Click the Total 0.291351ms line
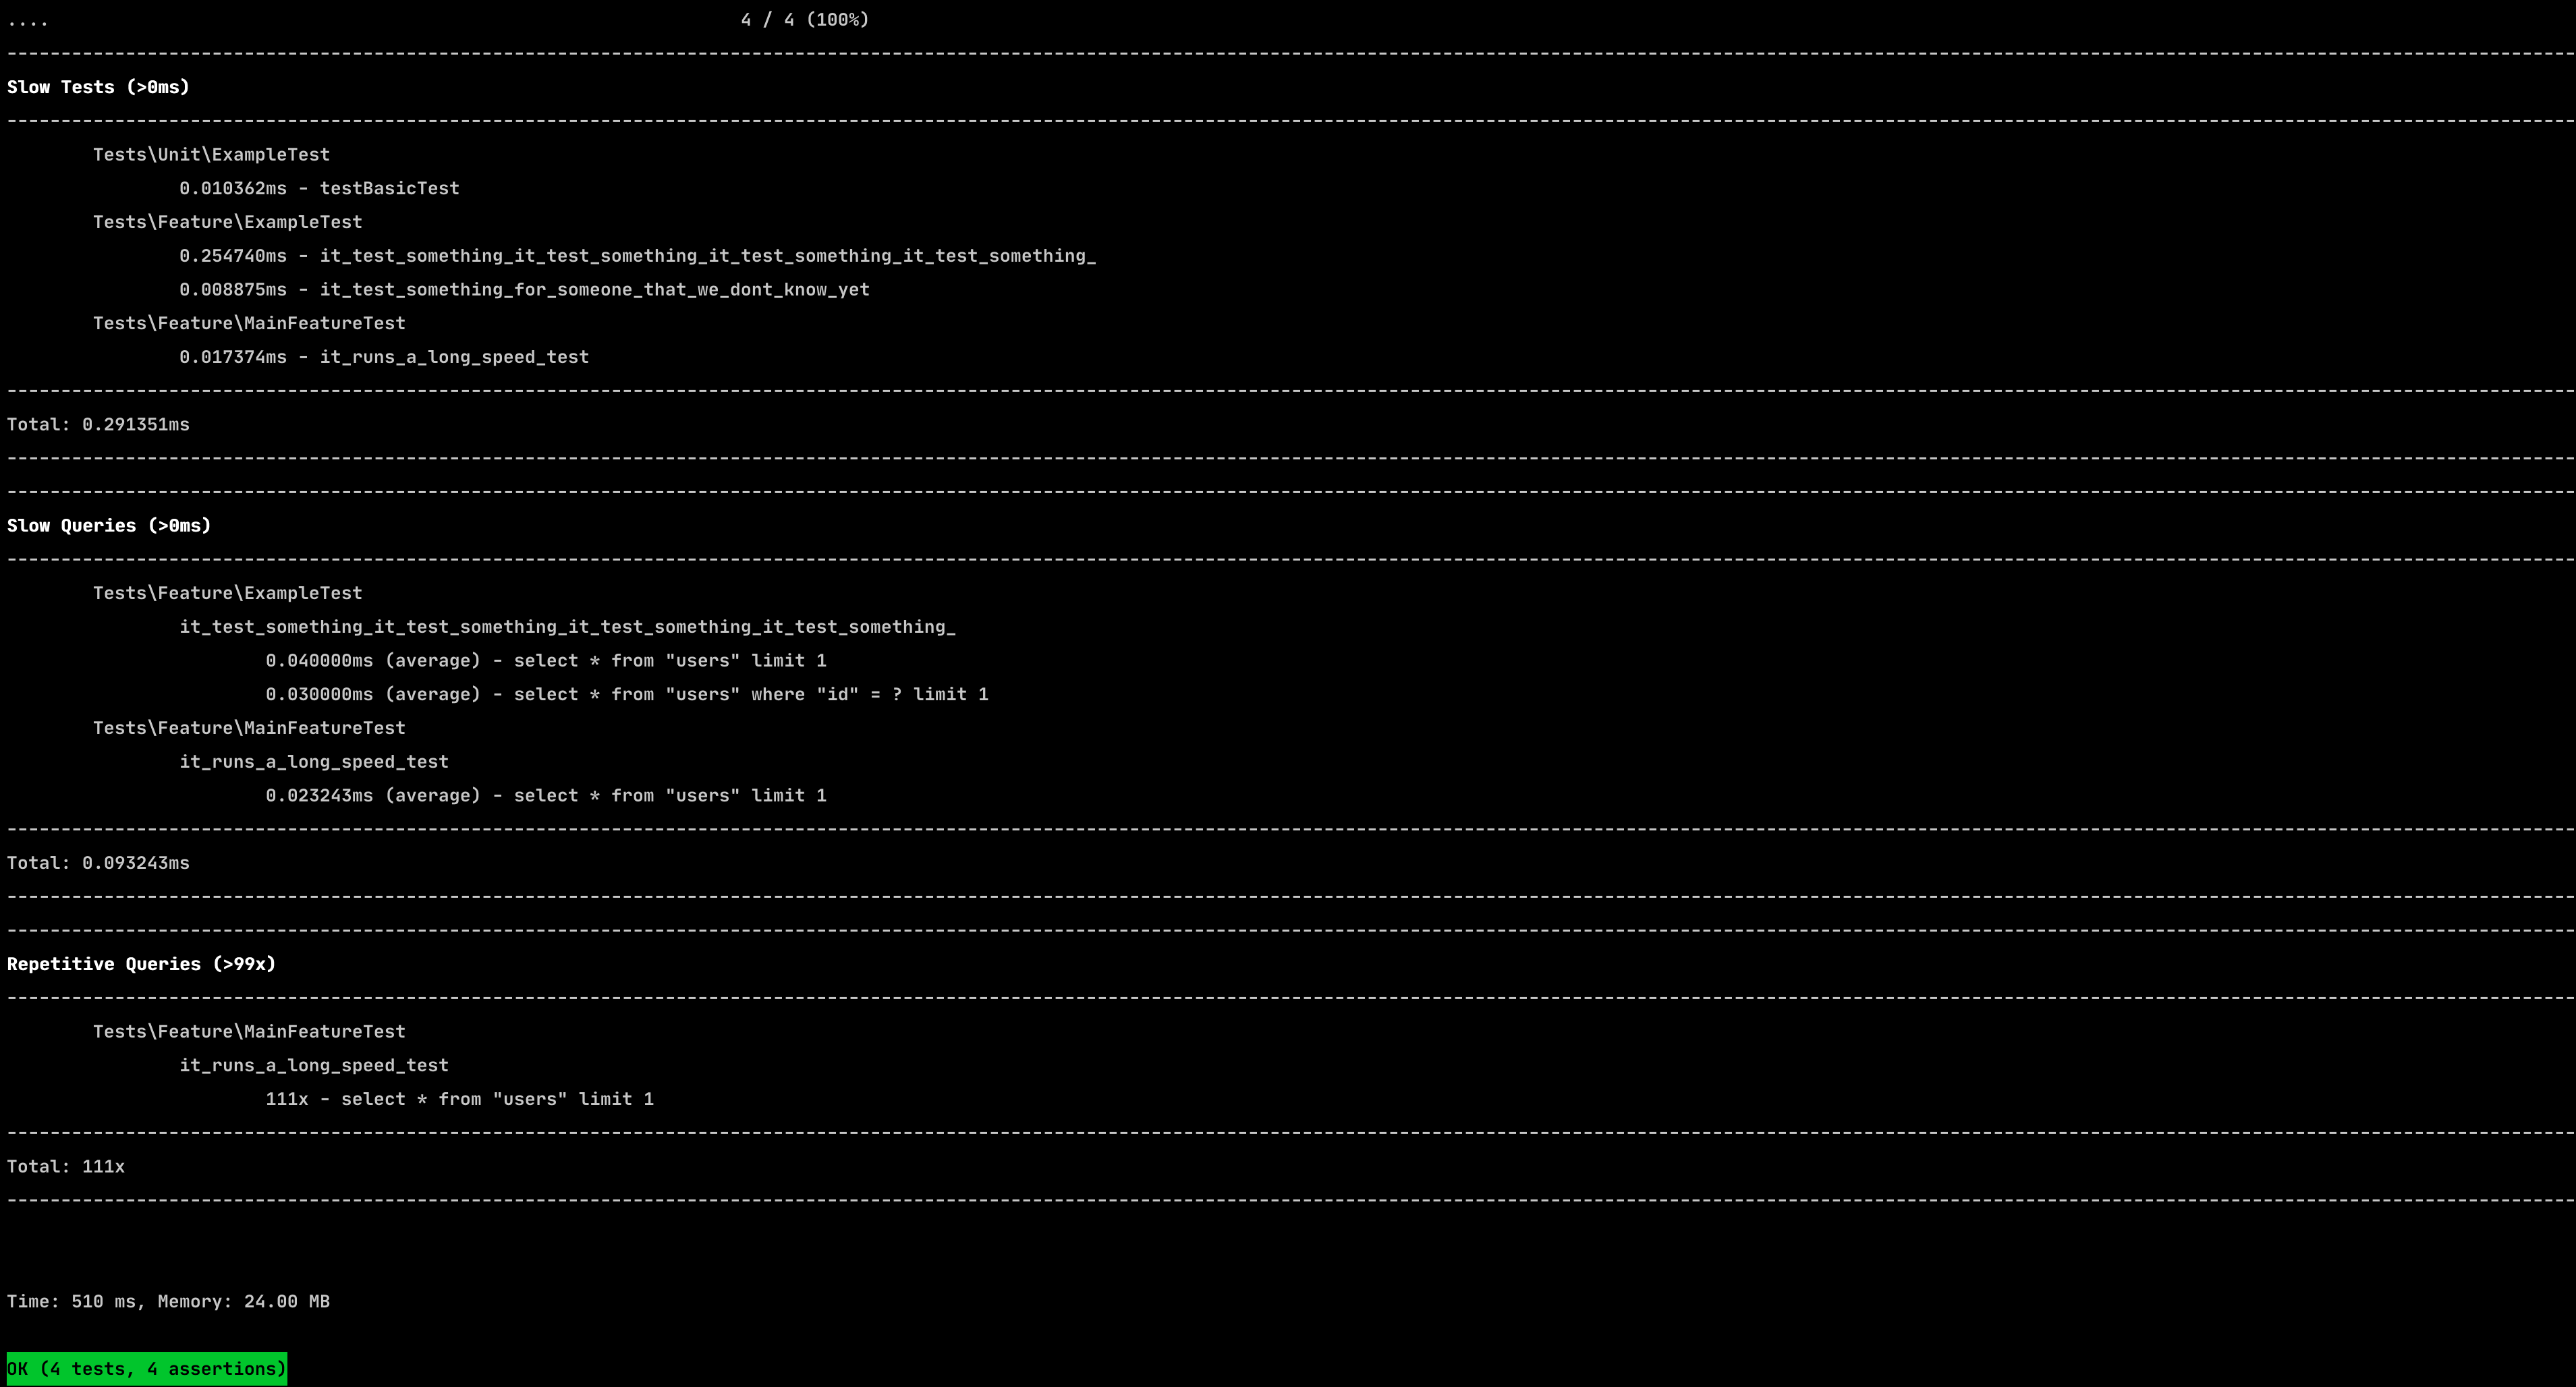Screen dimensions: 2576x1387 98,424
